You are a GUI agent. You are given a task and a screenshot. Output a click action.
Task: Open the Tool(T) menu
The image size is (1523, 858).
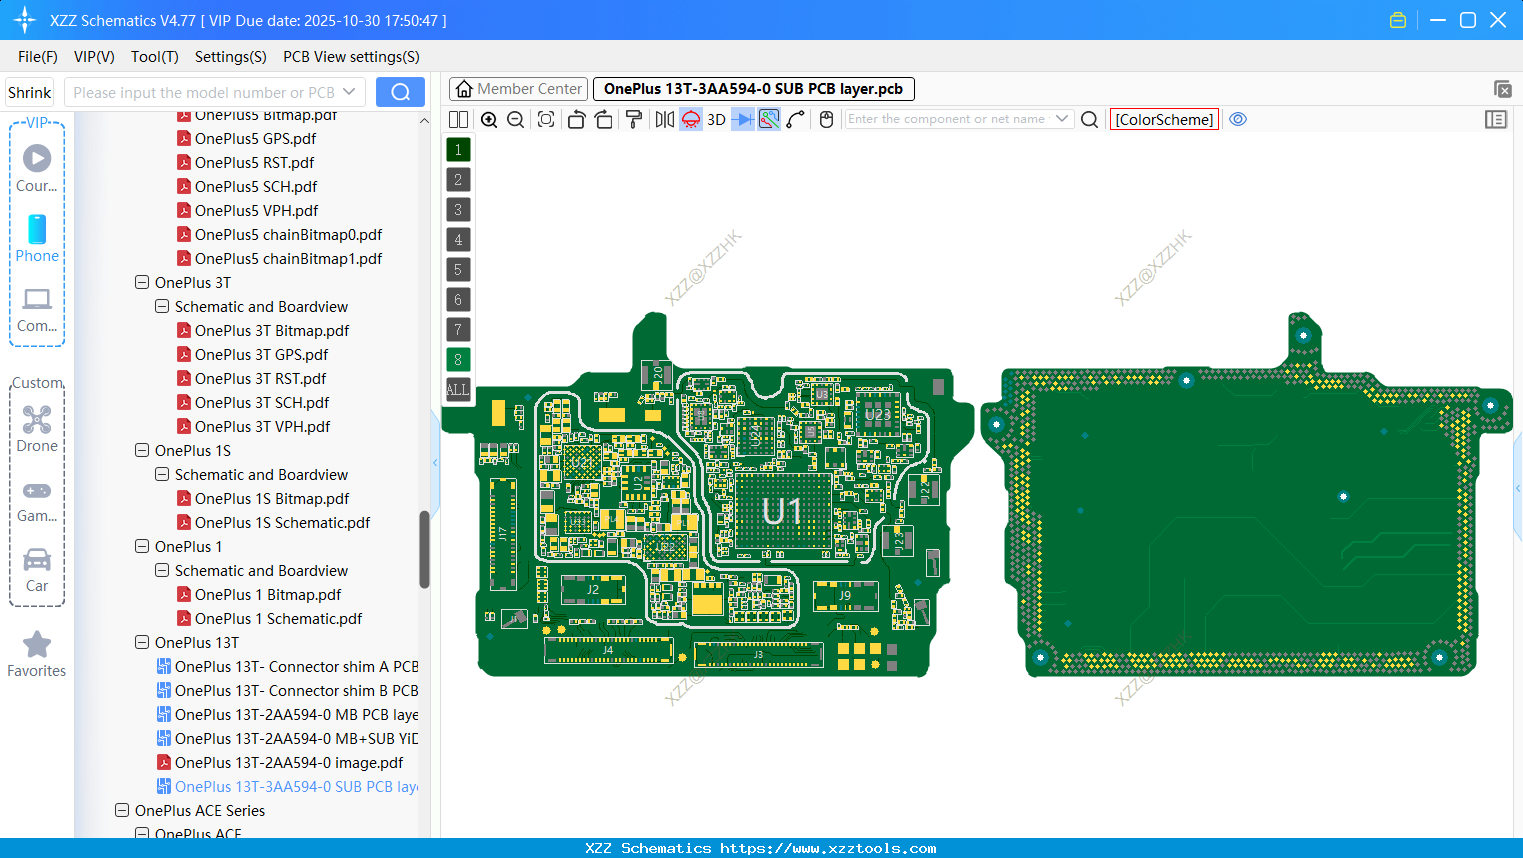click(154, 57)
